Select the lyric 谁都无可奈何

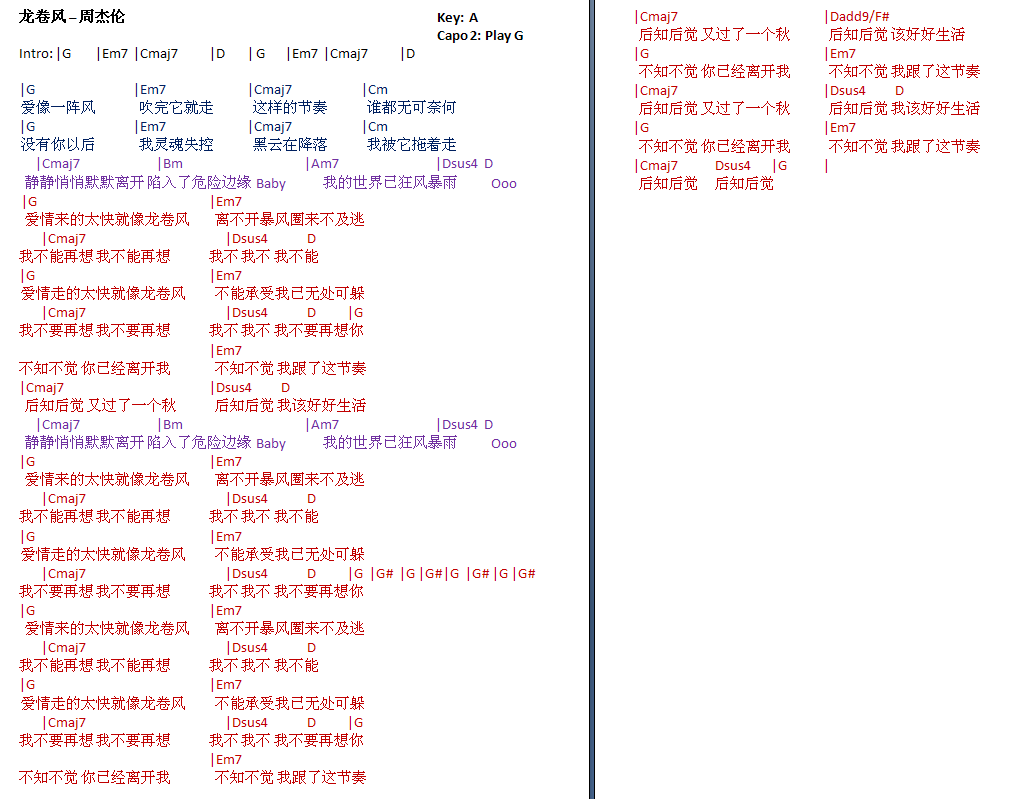[x=411, y=107]
